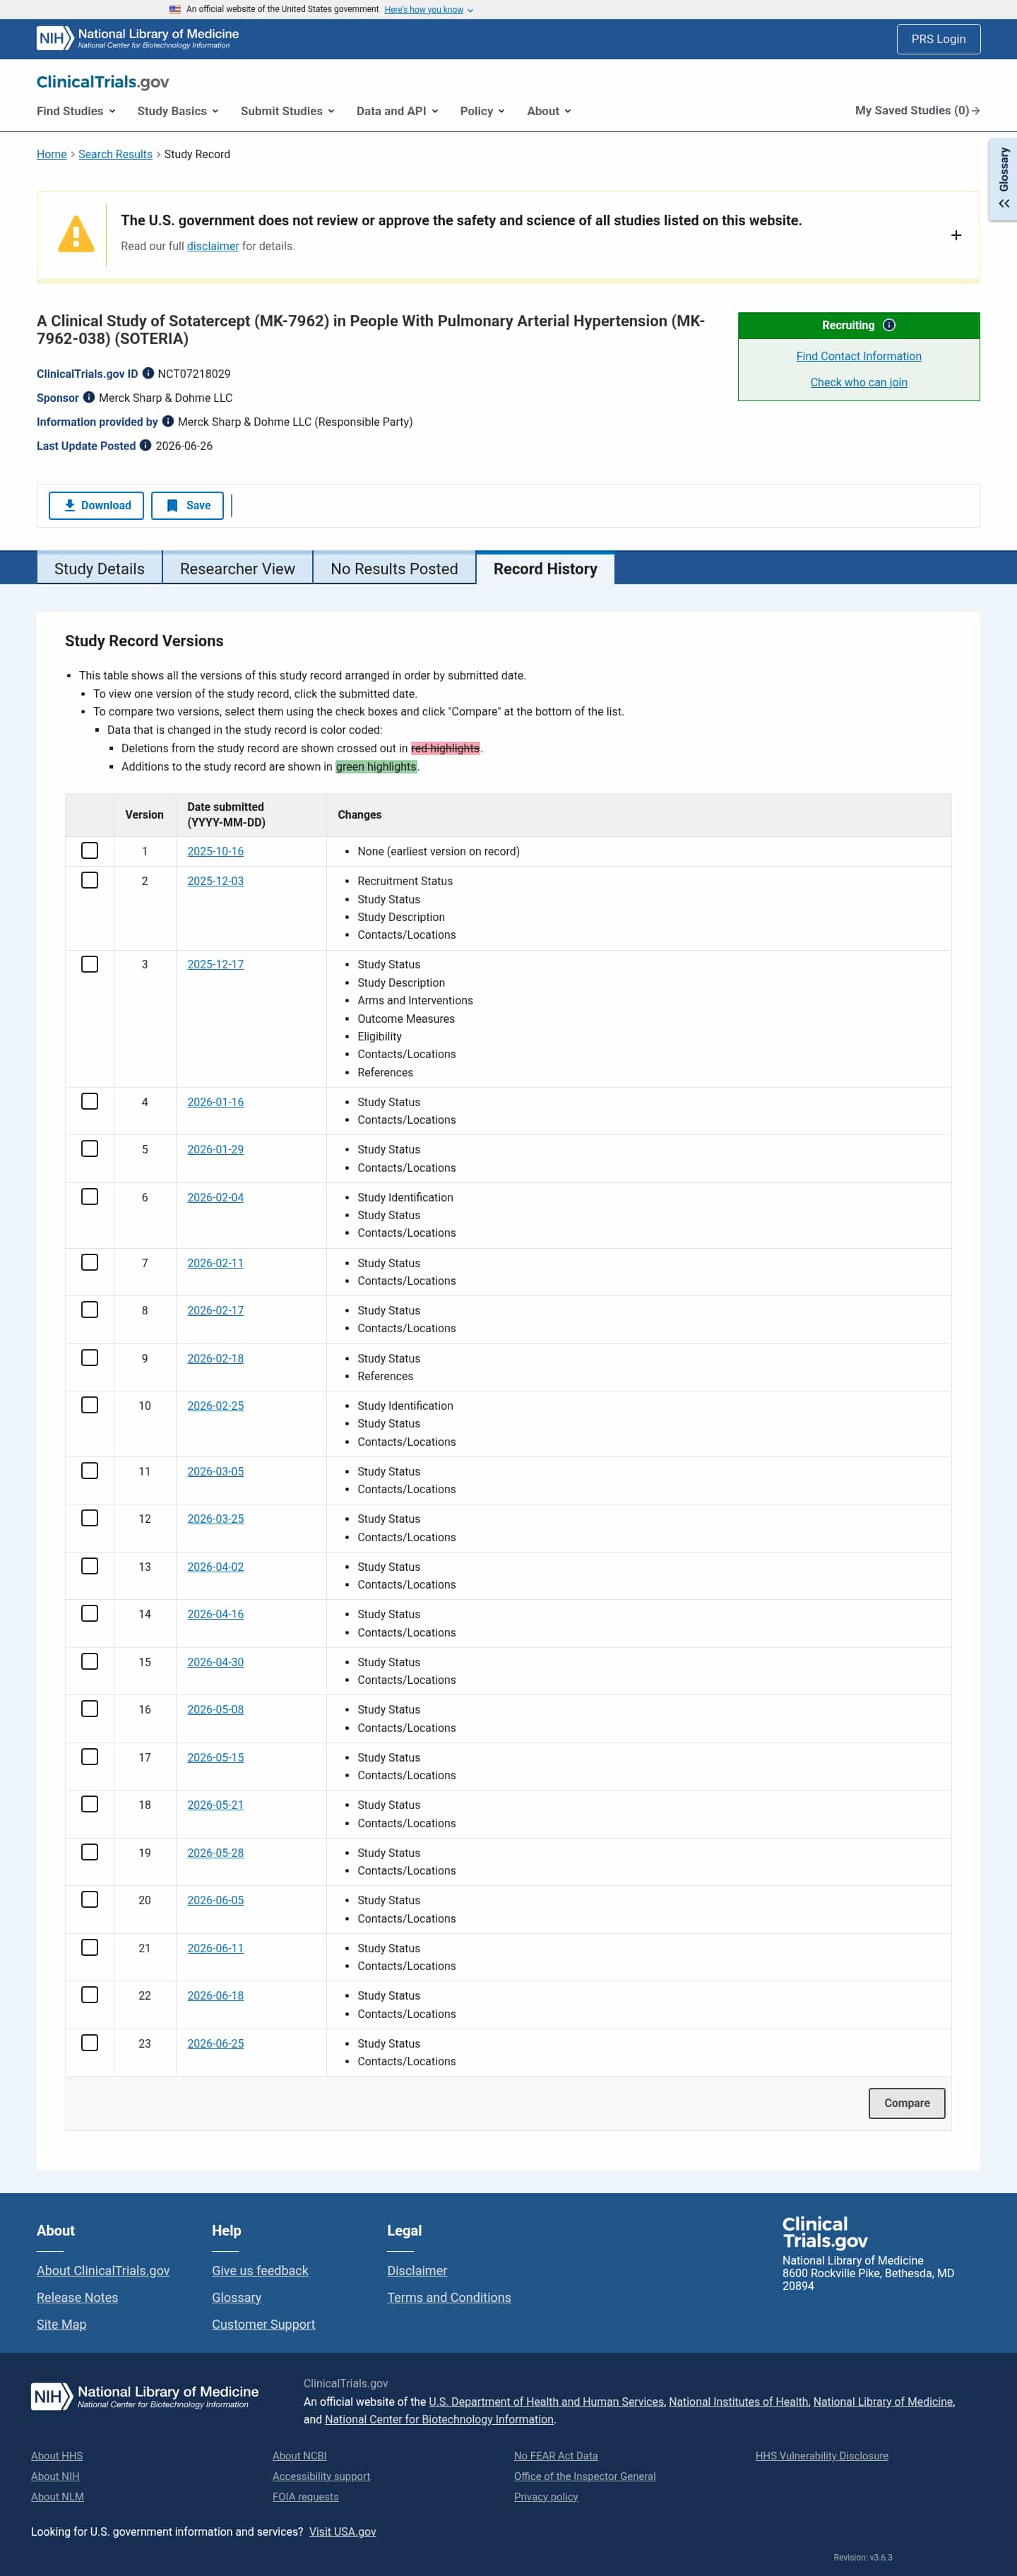Open version submitted 2025-12-17

pos(215,964)
